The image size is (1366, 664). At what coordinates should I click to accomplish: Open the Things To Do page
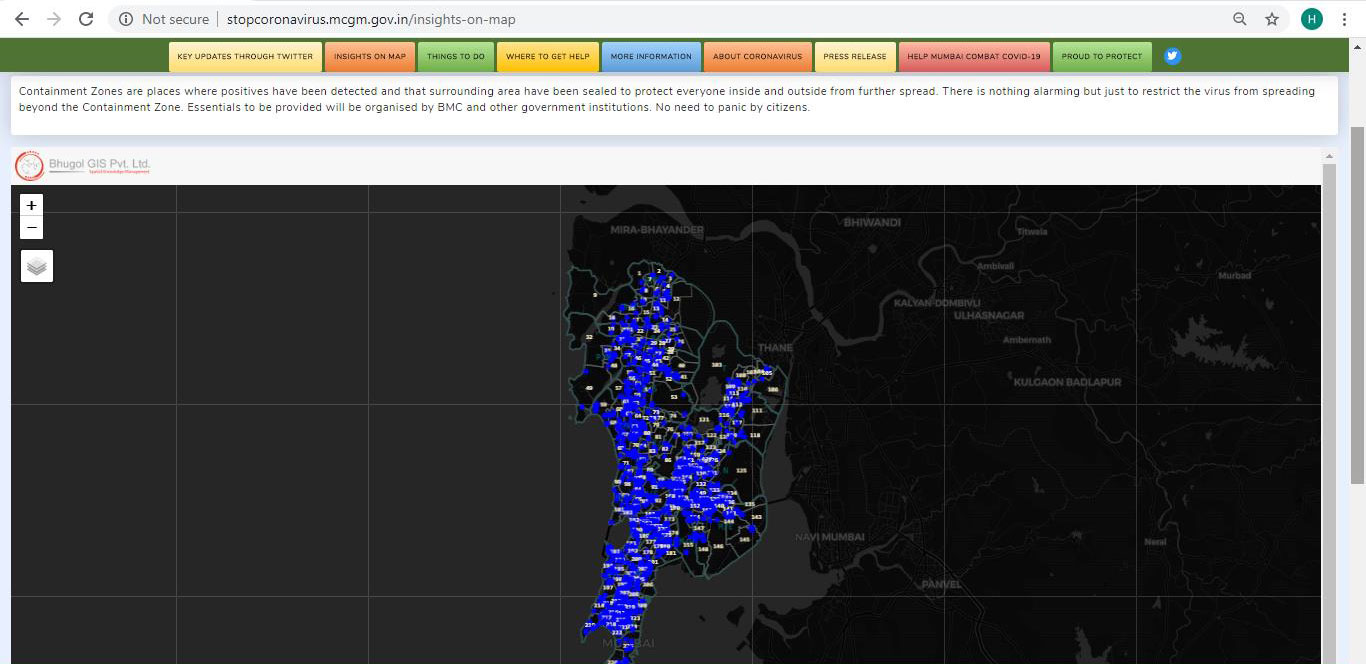point(455,56)
